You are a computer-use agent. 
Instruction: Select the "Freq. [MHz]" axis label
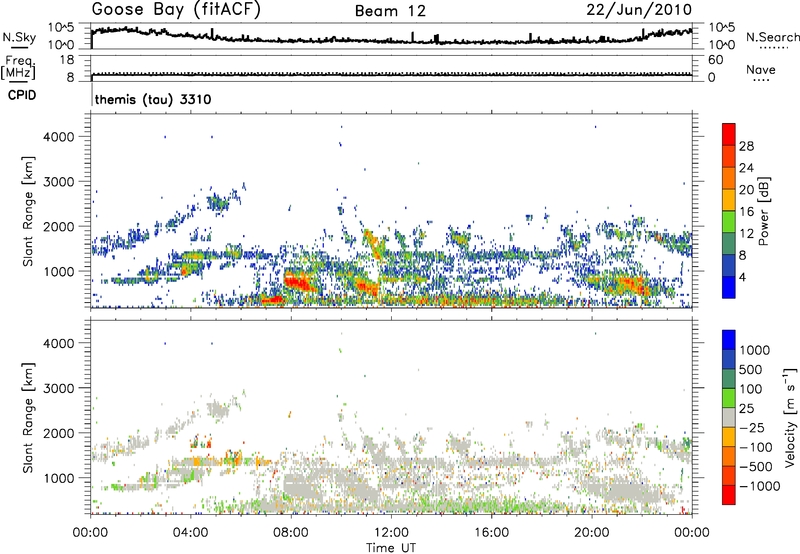[x=19, y=68]
